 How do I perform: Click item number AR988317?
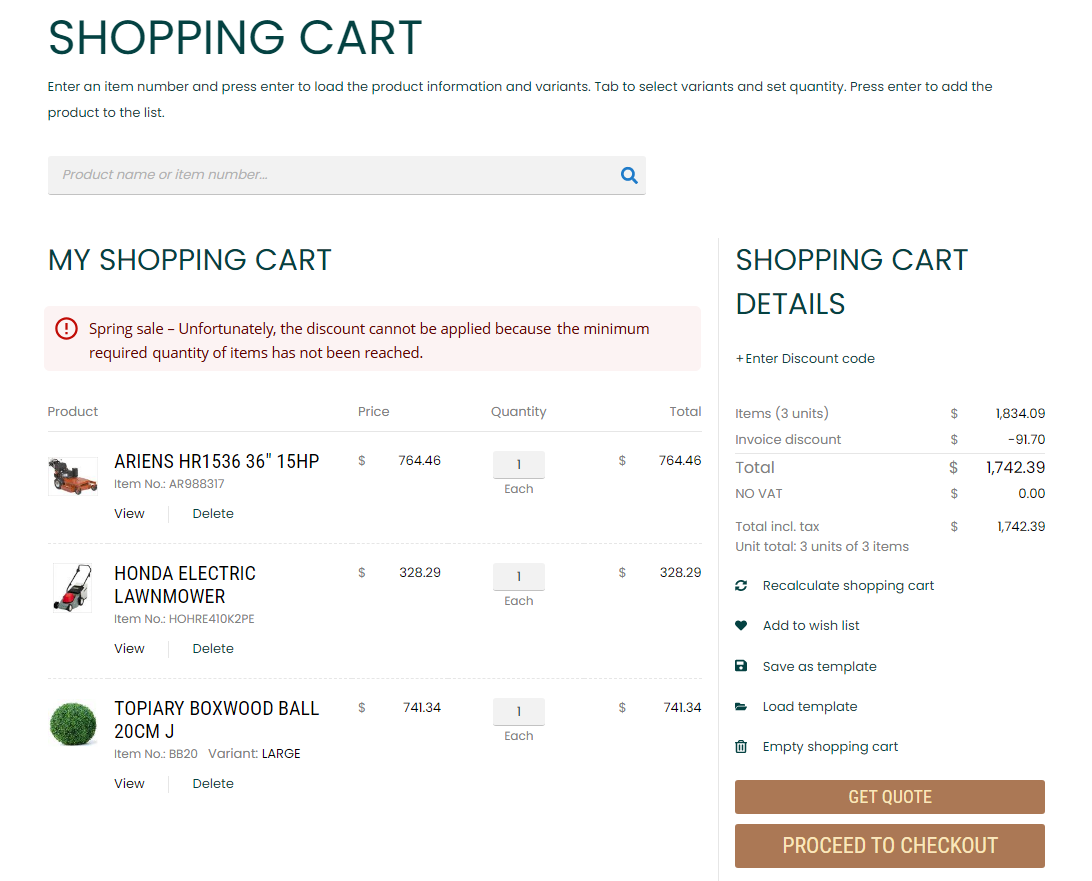(x=196, y=484)
